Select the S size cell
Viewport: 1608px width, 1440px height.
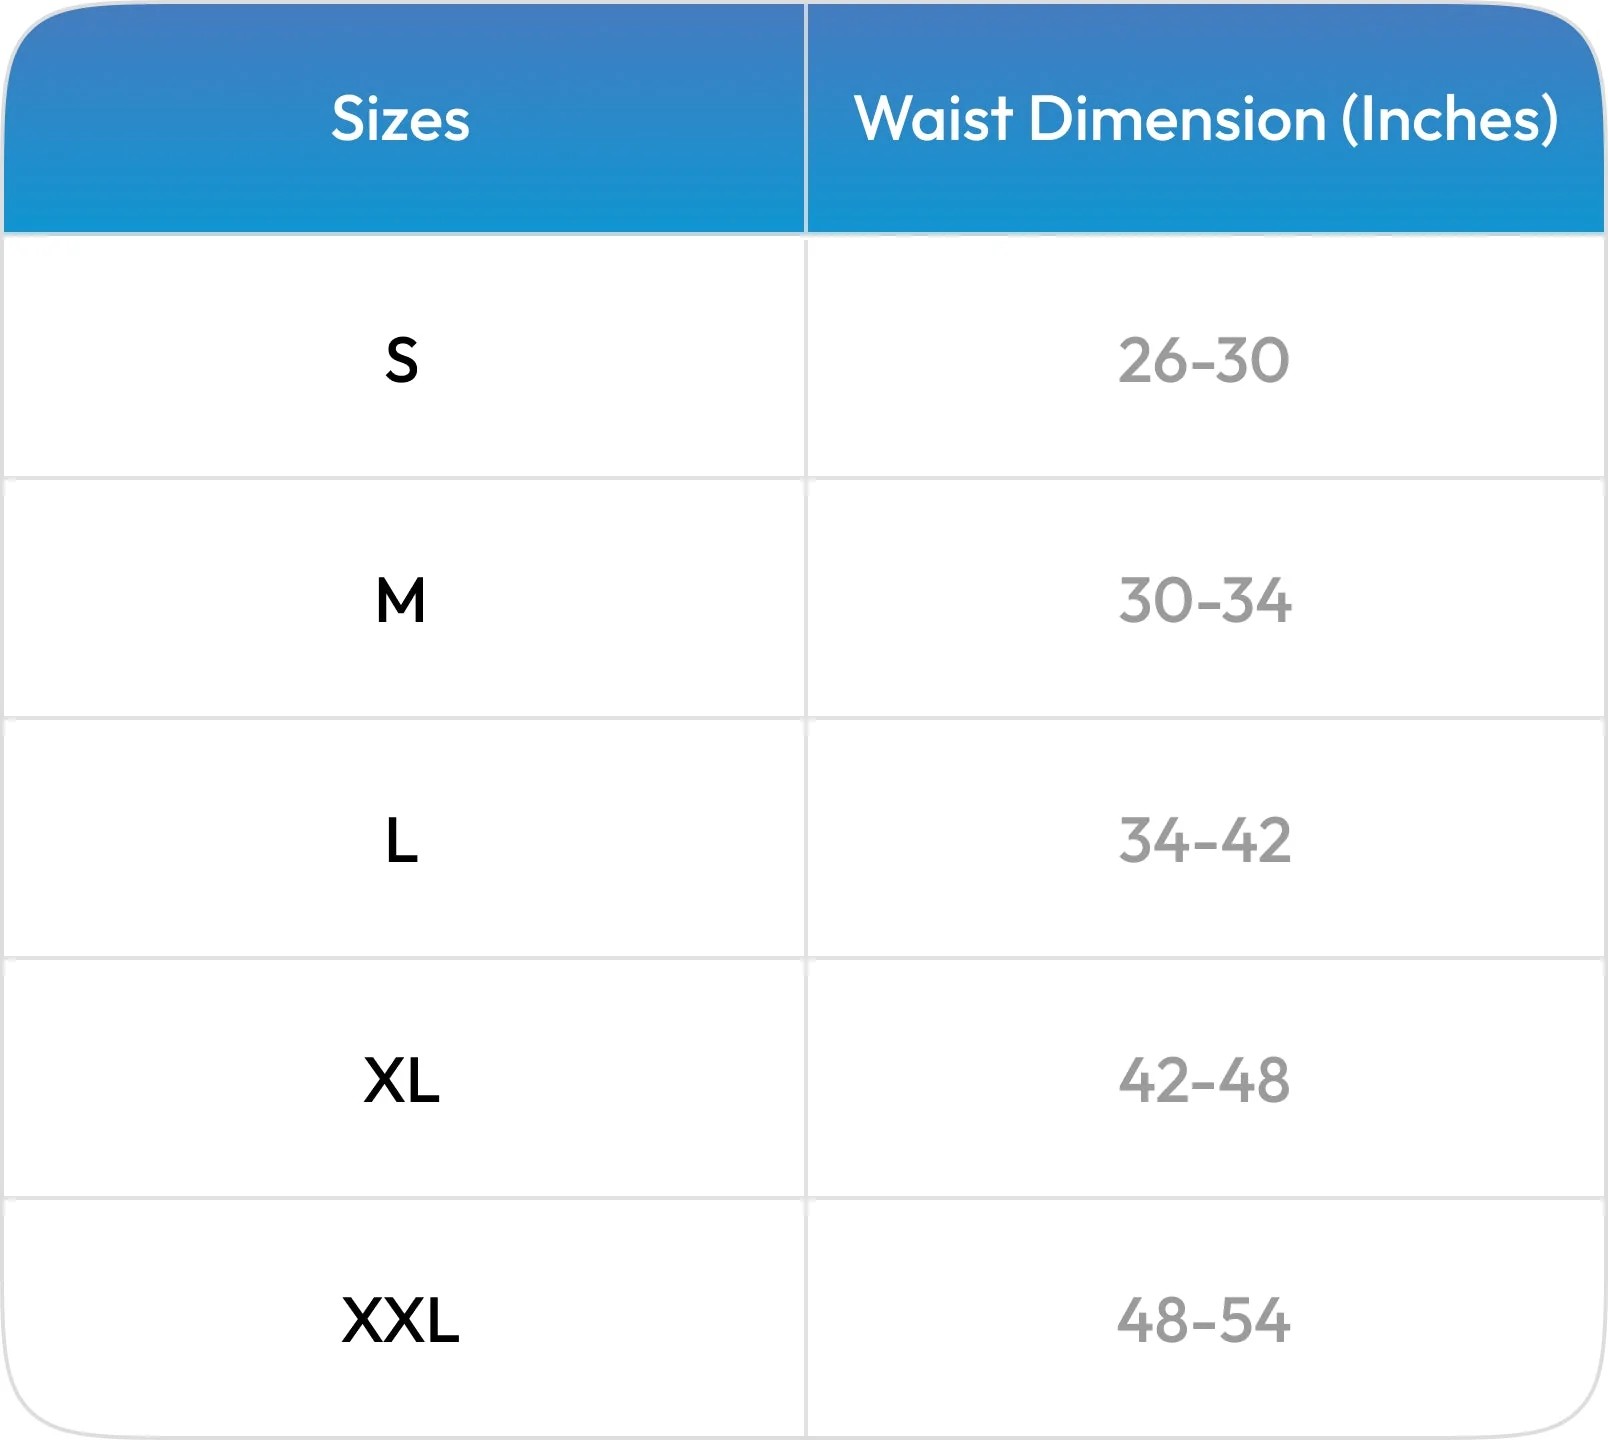pyautogui.click(x=402, y=360)
